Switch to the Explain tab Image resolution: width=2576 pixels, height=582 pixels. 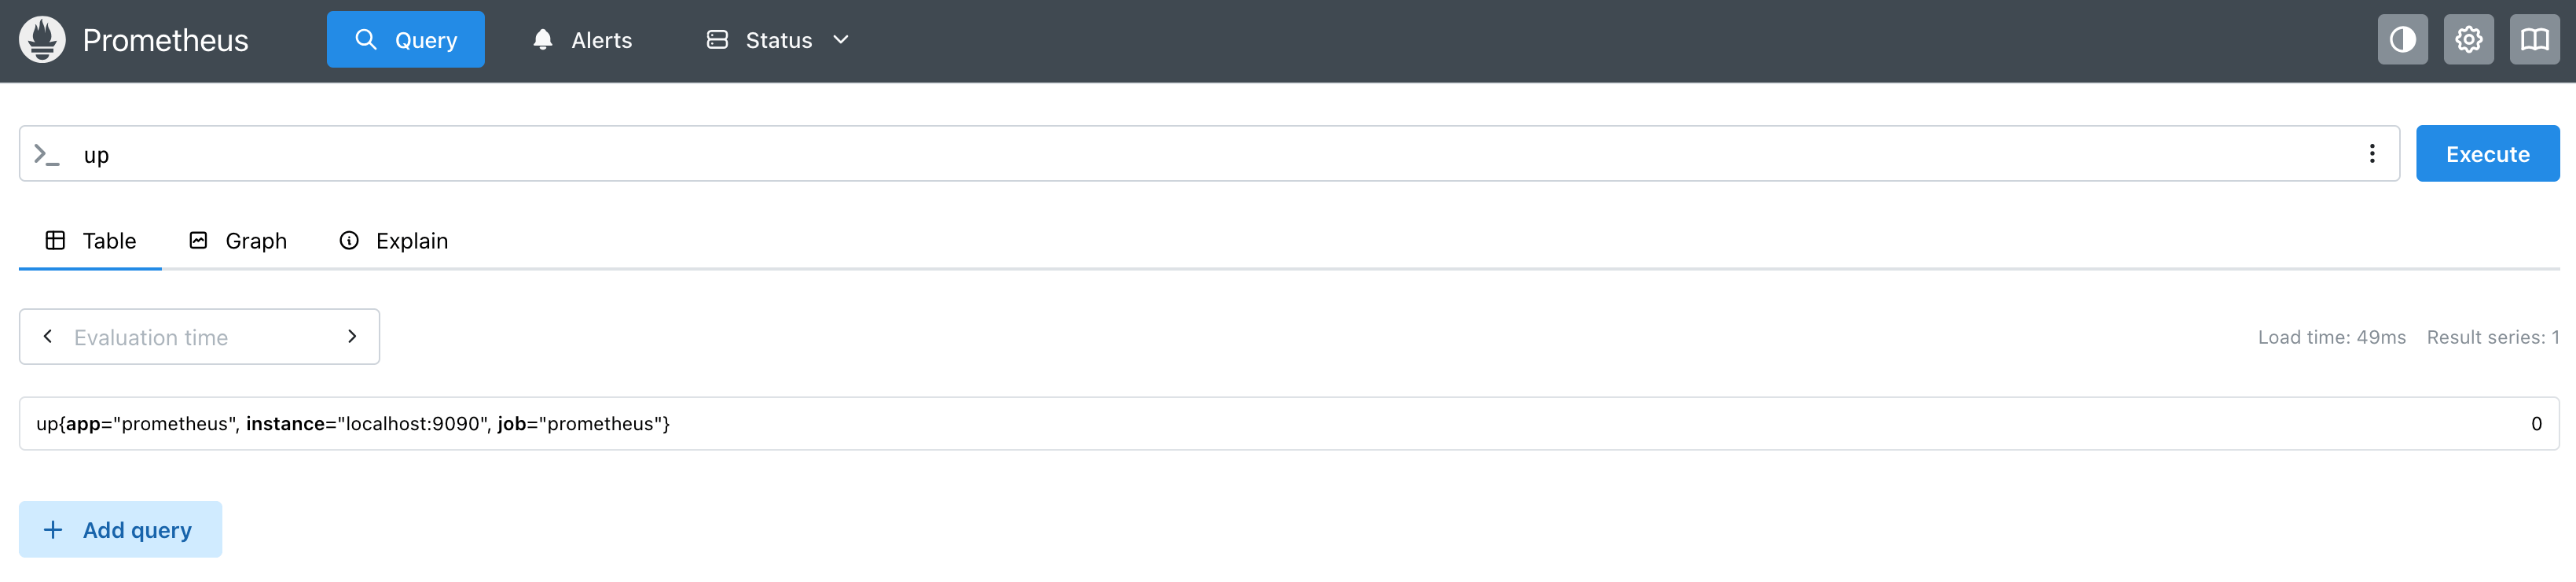(394, 241)
